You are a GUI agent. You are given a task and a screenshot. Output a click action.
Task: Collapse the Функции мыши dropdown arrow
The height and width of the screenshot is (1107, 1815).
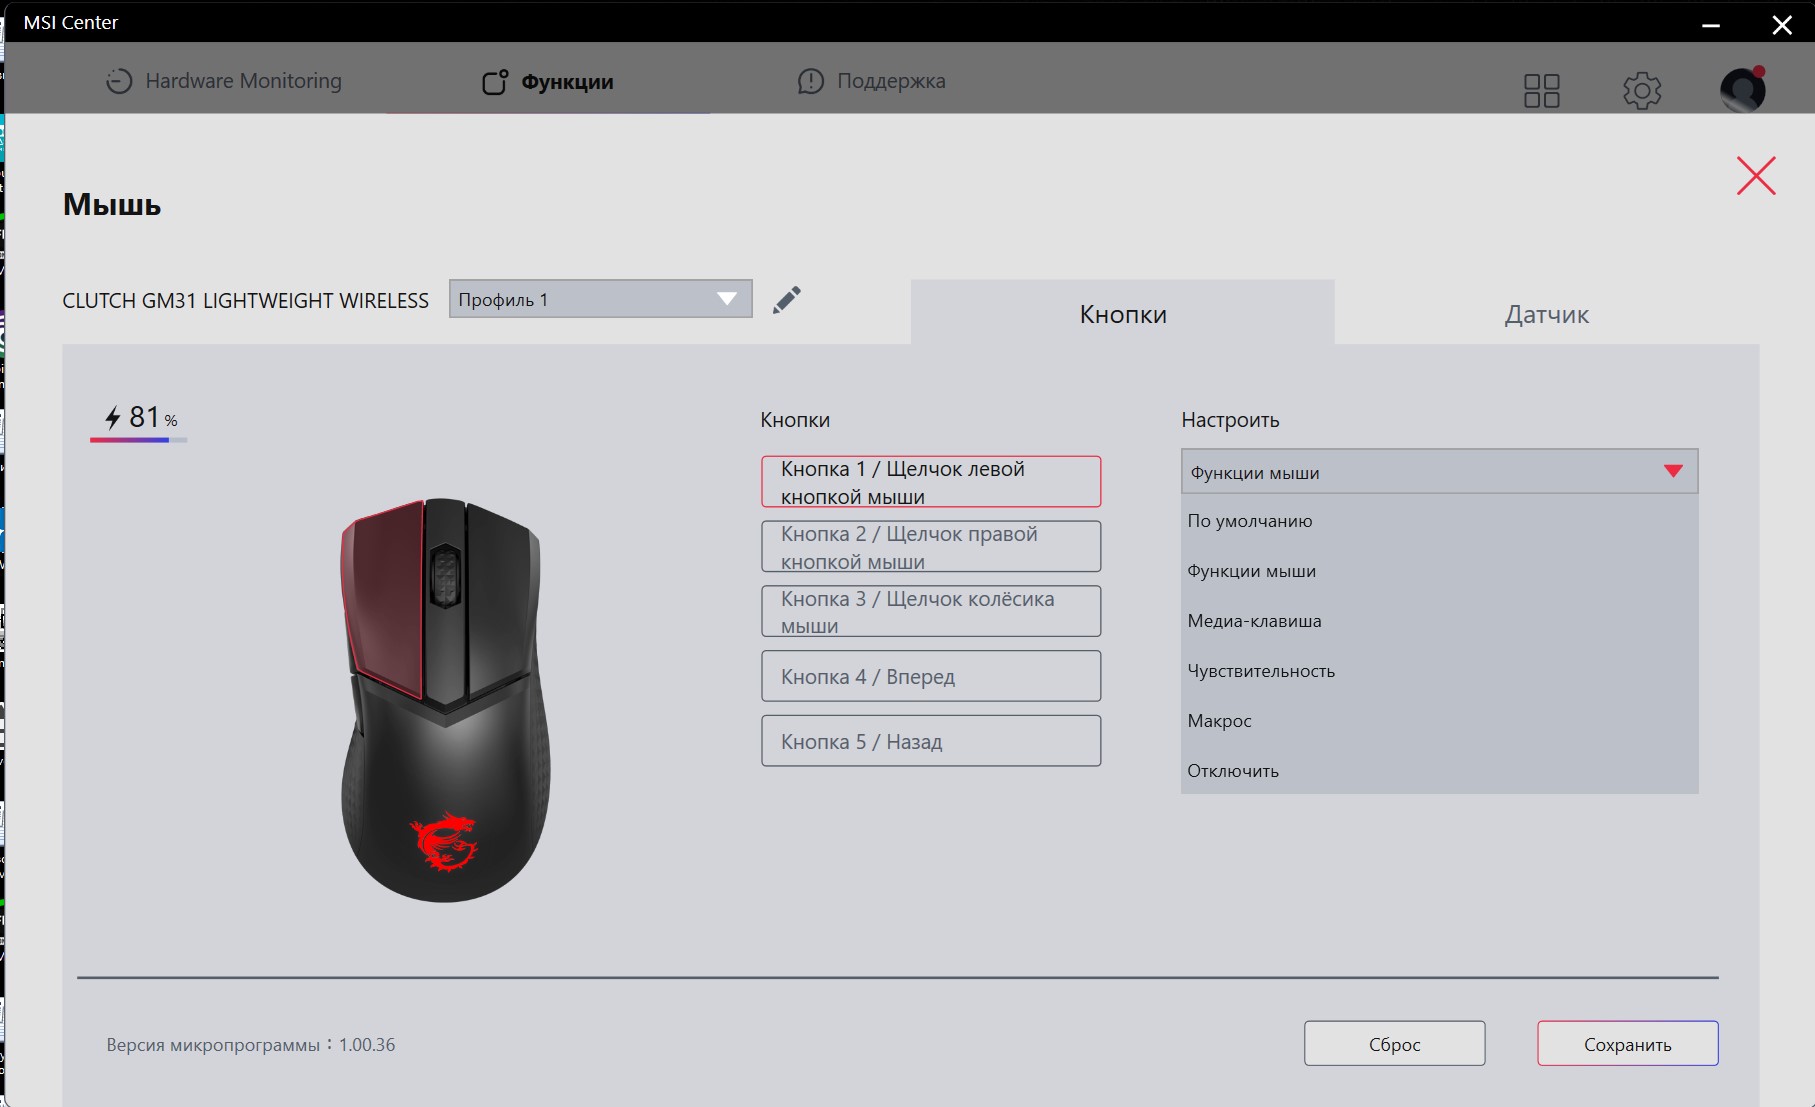[1673, 472]
